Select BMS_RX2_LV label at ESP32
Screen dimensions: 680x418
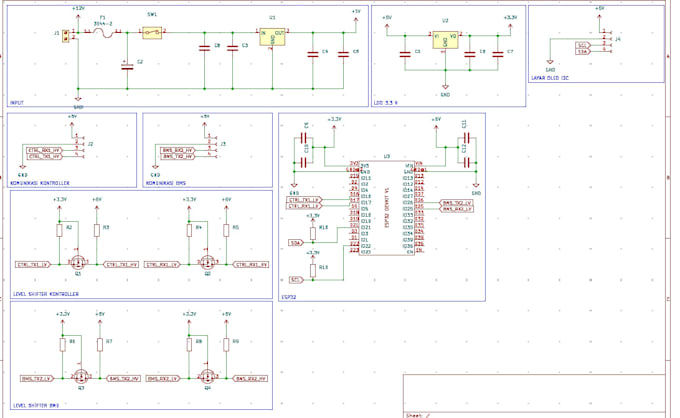pos(457,209)
